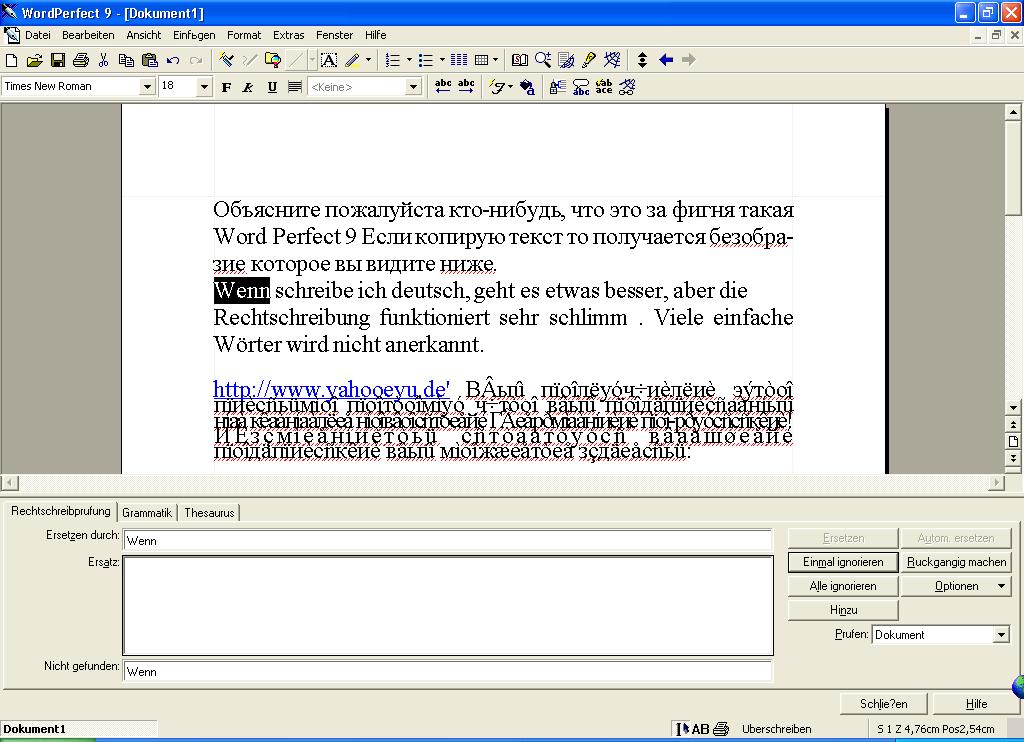Viewport: 1024px width, 742px height.
Task: Apply bulleted list formatting
Action: [x=426, y=61]
